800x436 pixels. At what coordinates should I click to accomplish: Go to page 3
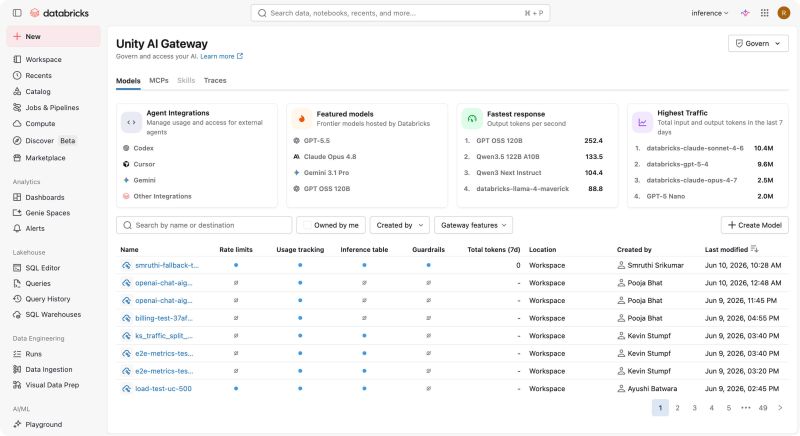click(694, 407)
